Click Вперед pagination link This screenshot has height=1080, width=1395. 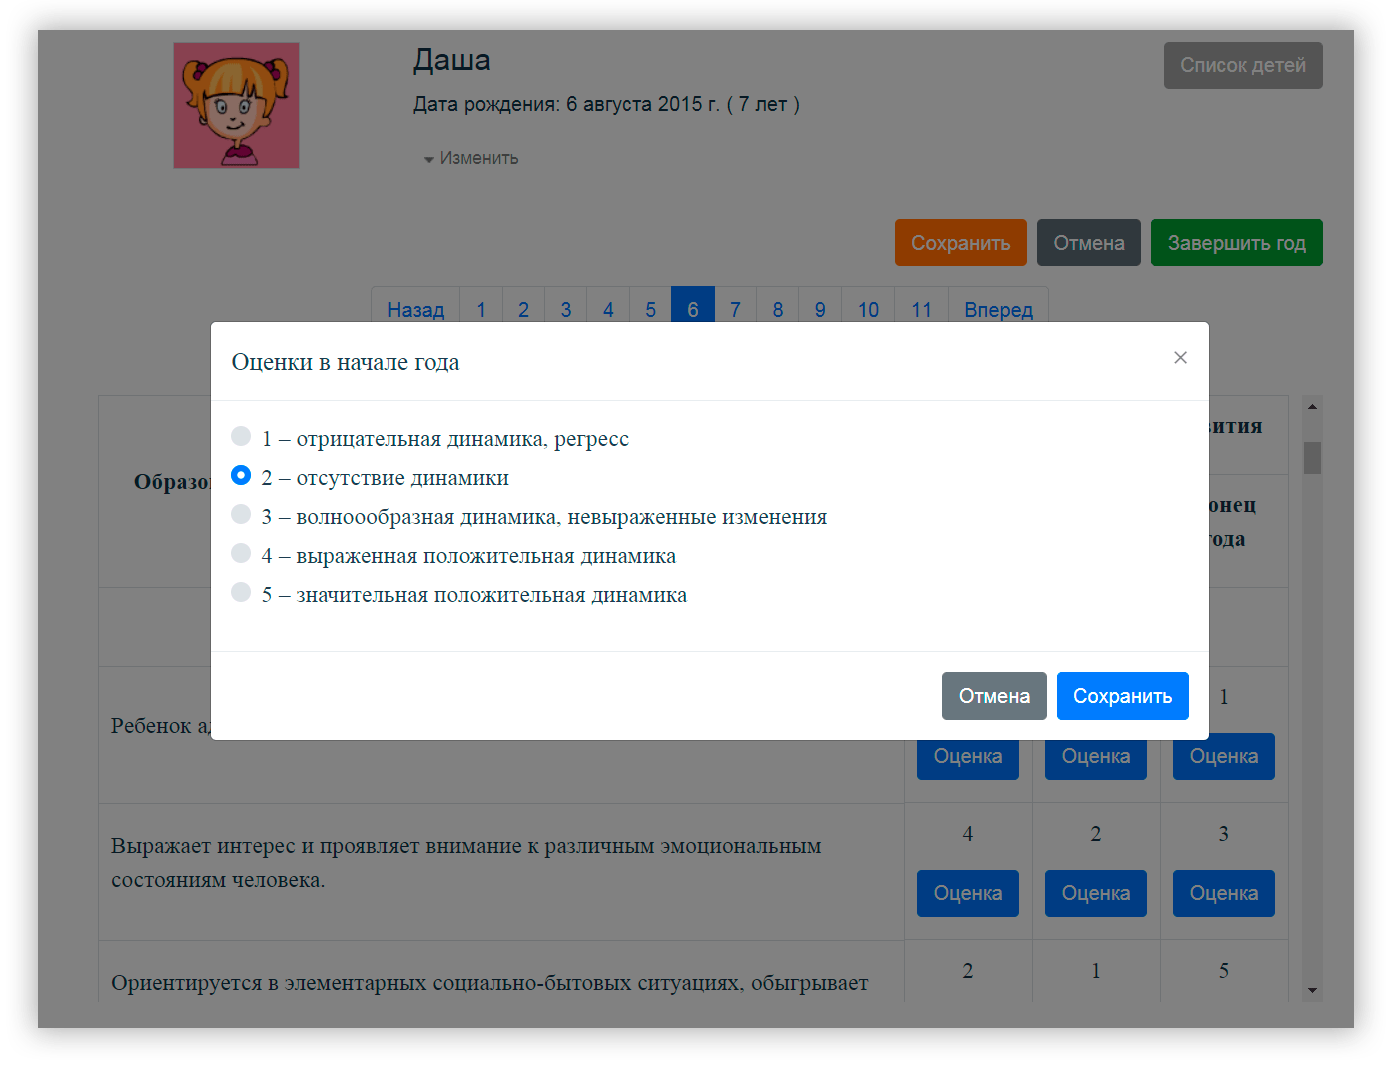click(x=998, y=308)
